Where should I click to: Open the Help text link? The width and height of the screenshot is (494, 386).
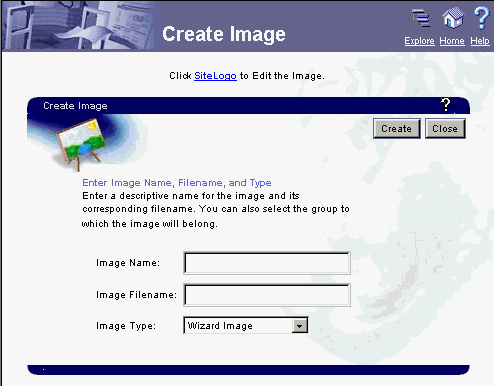pyautogui.click(x=480, y=41)
